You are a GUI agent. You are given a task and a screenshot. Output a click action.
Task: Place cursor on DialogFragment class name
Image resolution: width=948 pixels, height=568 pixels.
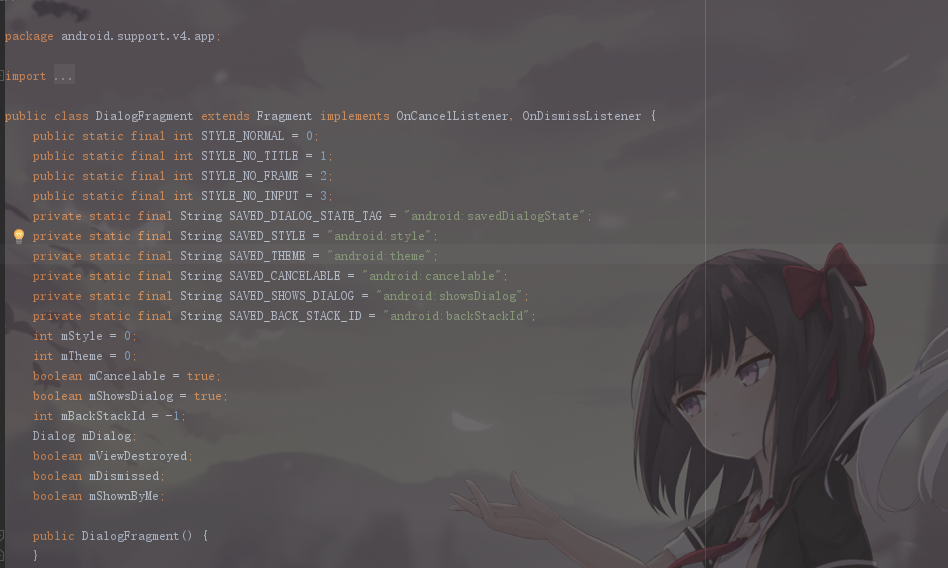pos(144,116)
